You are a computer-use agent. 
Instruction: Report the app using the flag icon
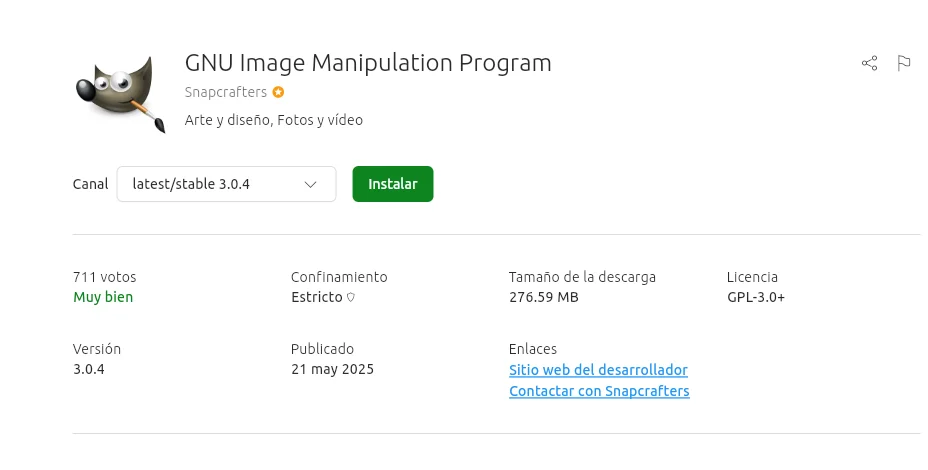pyautogui.click(x=904, y=63)
